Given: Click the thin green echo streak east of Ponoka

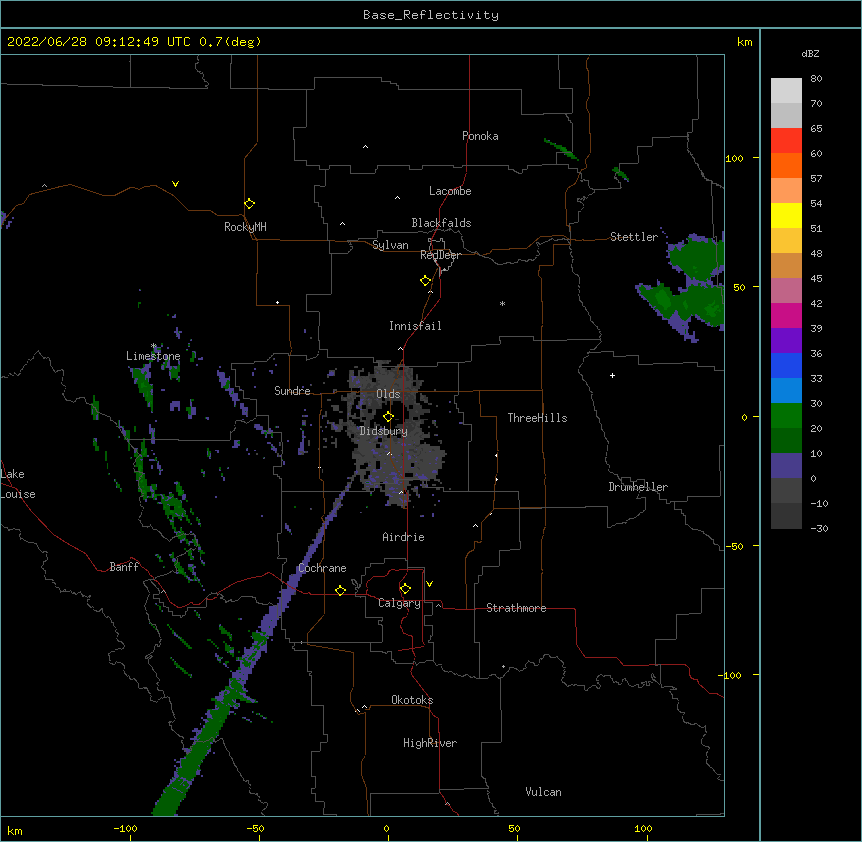Looking at the screenshot, I should [x=561, y=149].
